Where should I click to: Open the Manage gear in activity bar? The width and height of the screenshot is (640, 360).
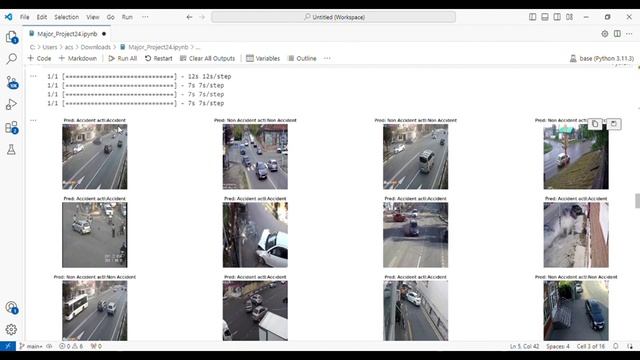coord(11,329)
